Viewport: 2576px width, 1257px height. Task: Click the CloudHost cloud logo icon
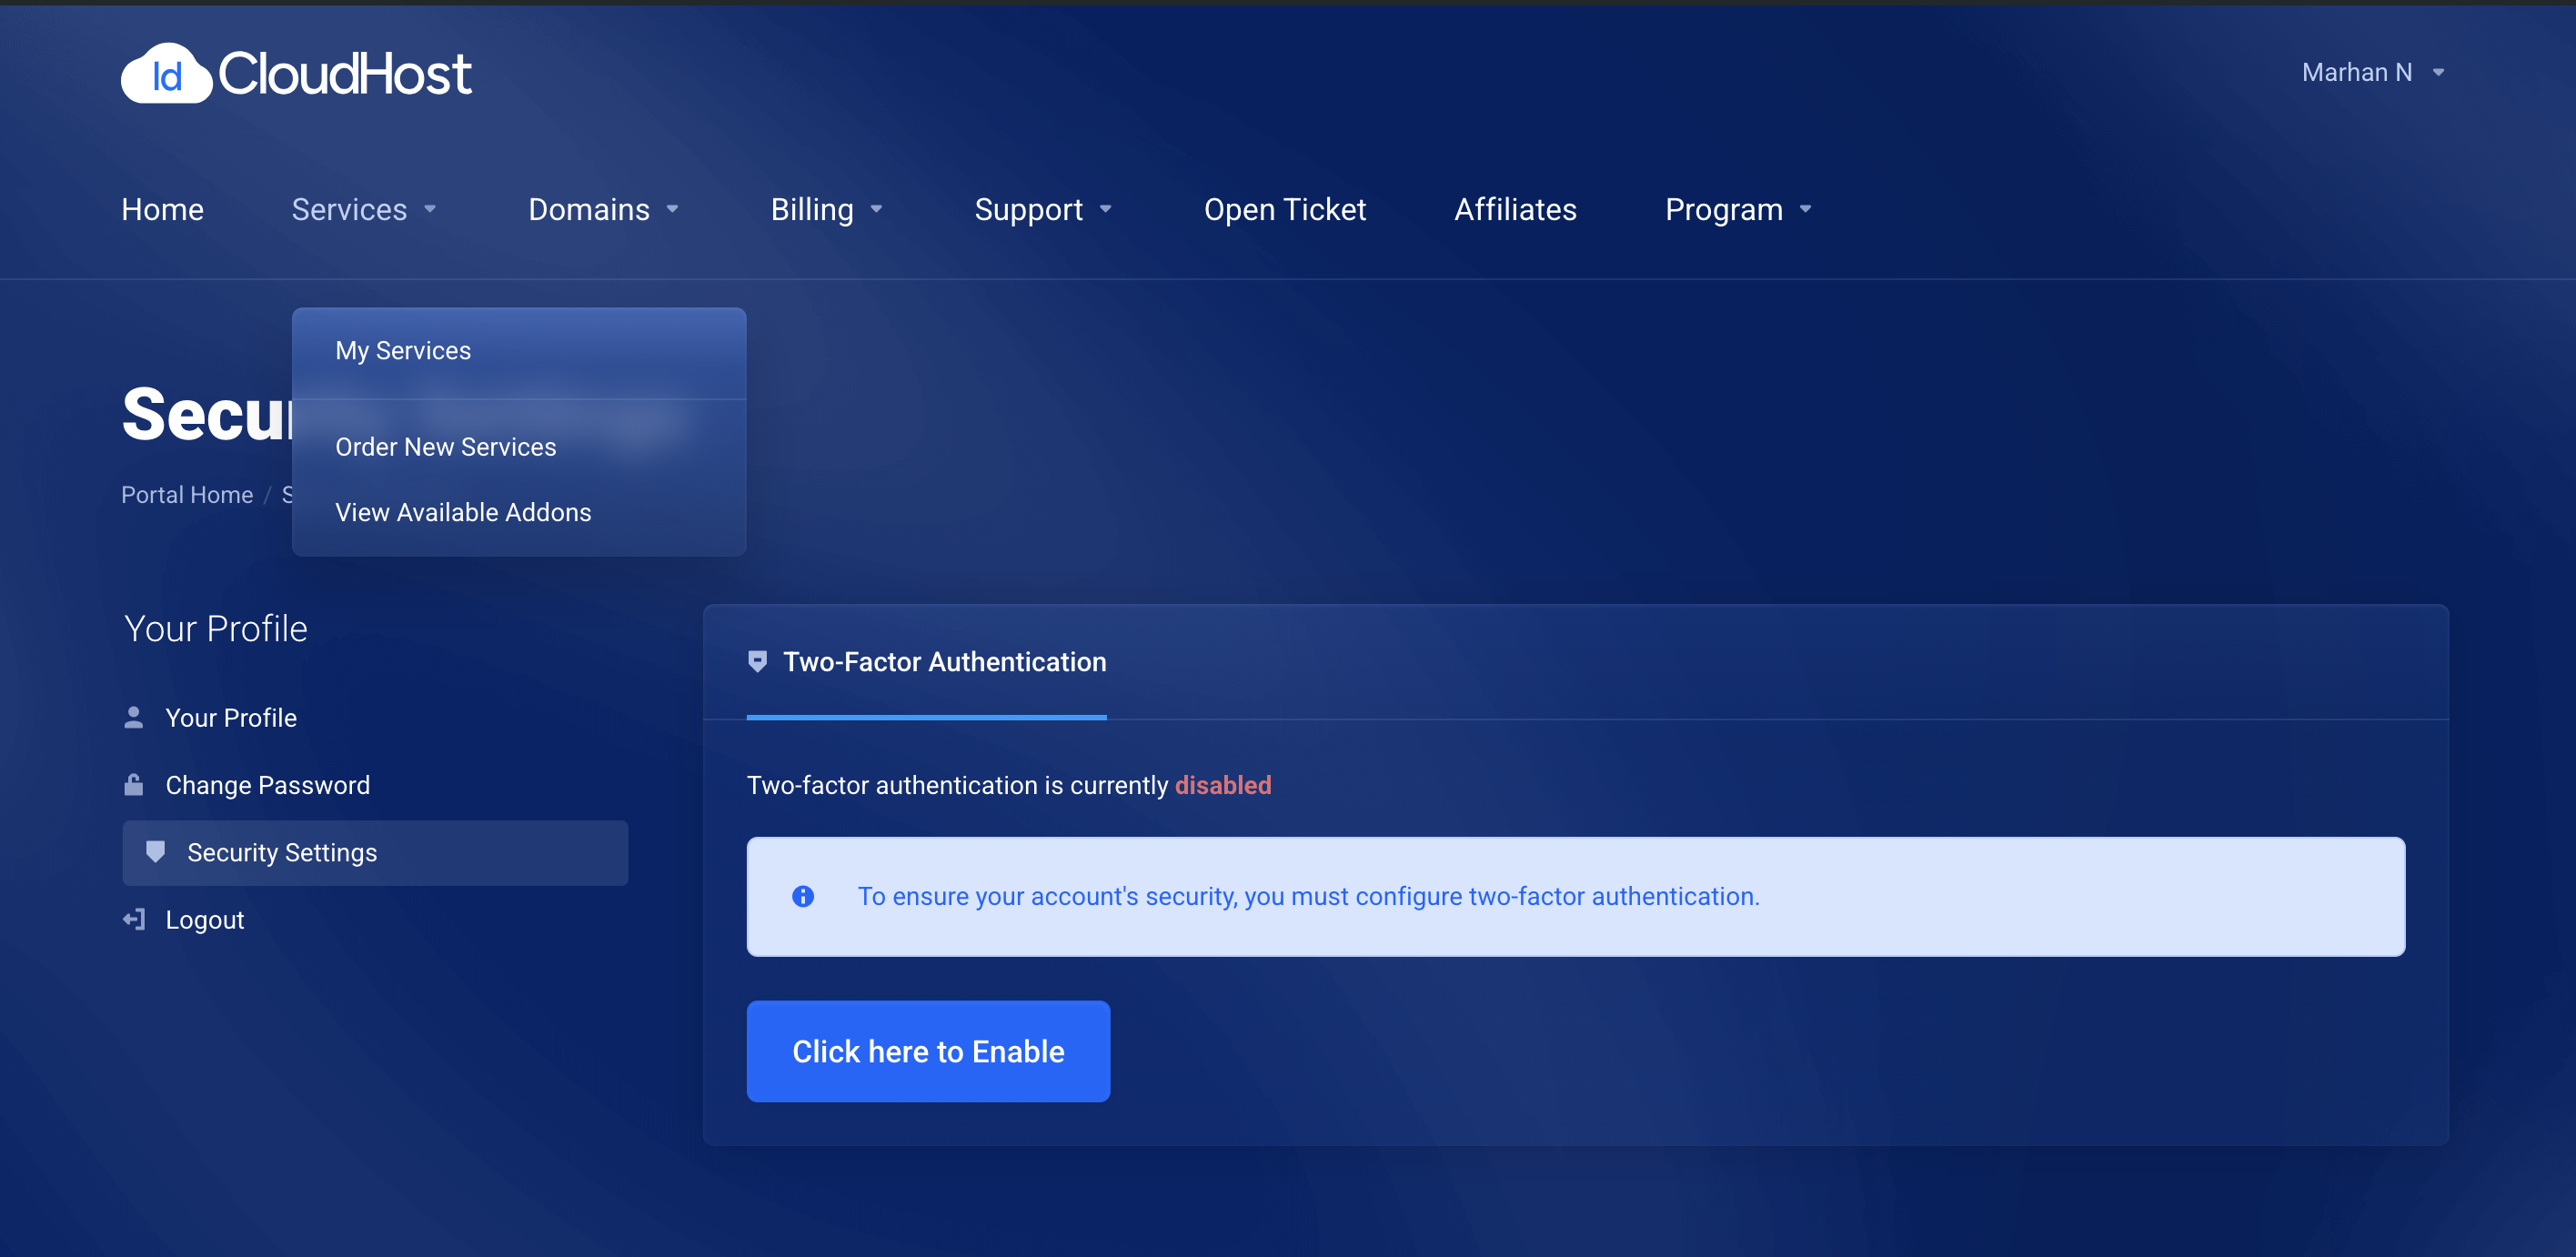tap(166, 73)
